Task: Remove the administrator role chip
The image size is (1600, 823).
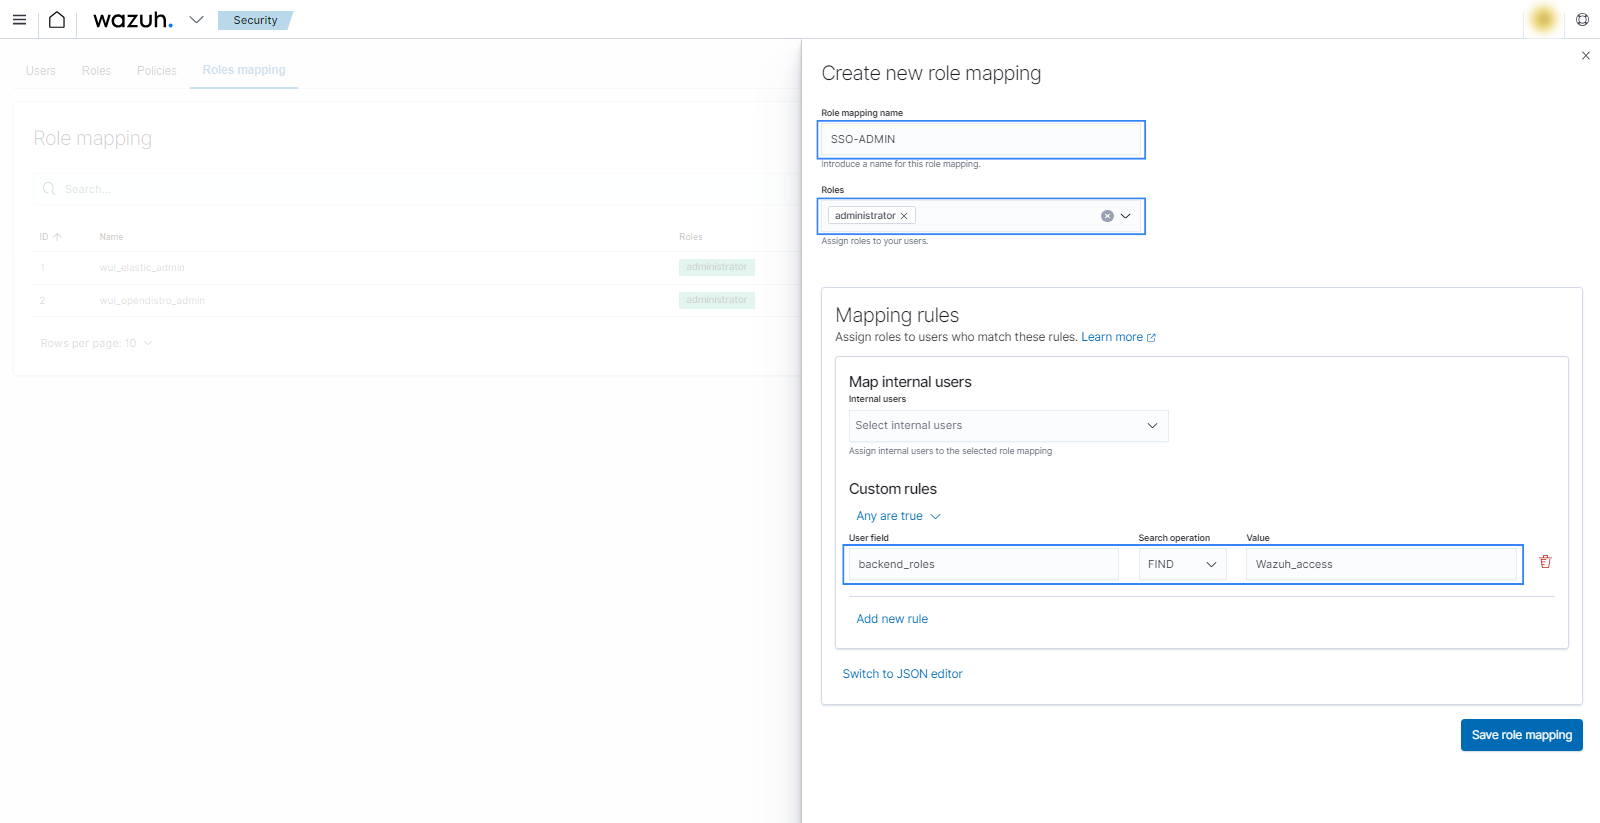Action: click(903, 216)
